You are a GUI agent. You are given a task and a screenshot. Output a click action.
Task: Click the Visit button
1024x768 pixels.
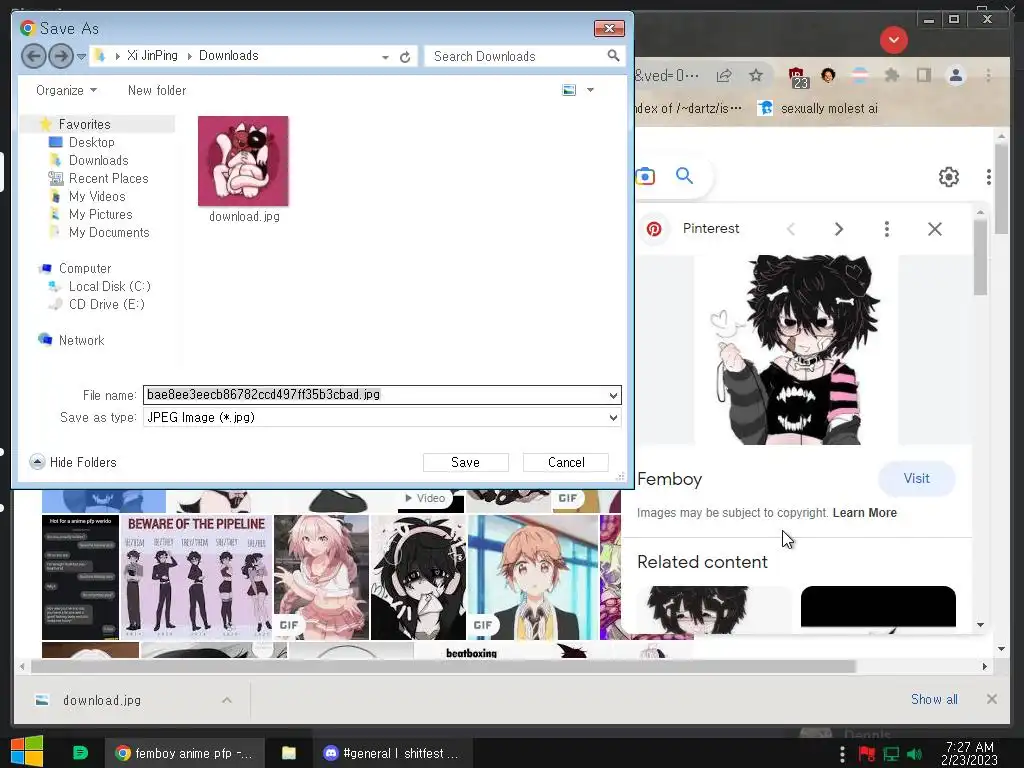click(916, 479)
